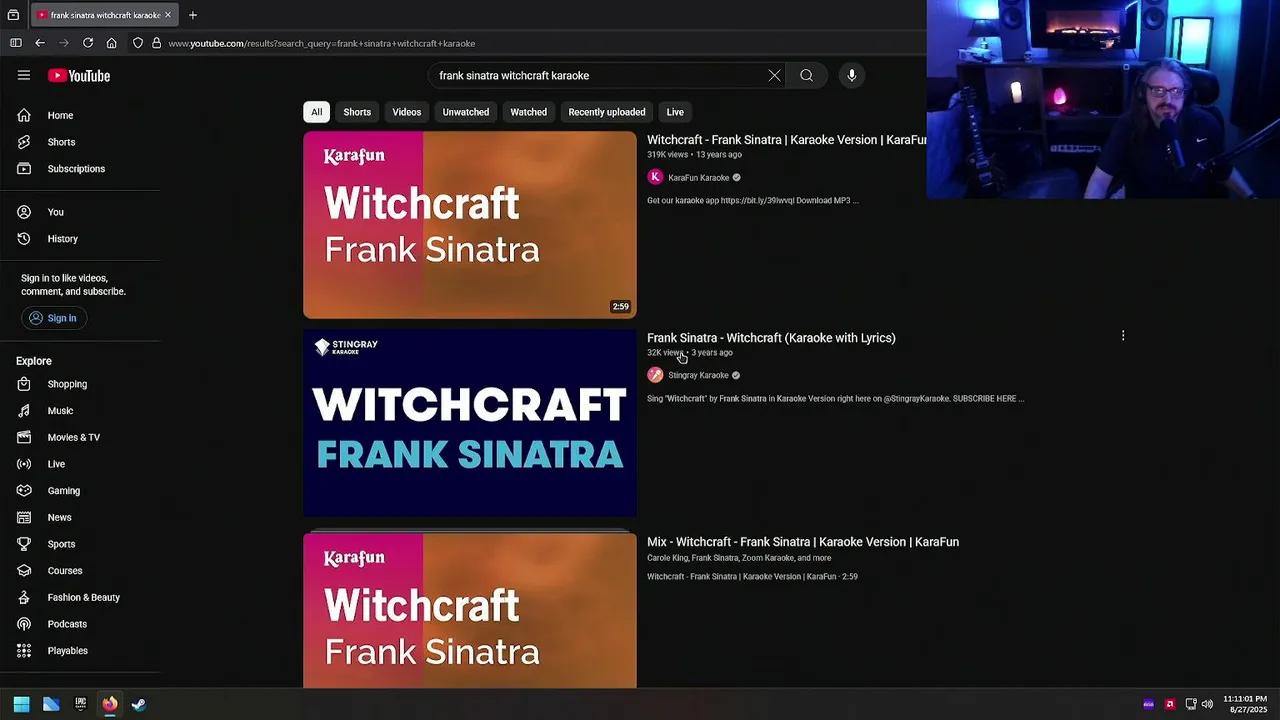Viewport: 1280px width, 720px height.
Task: Click the browser address bar URL
Action: (x=322, y=43)
